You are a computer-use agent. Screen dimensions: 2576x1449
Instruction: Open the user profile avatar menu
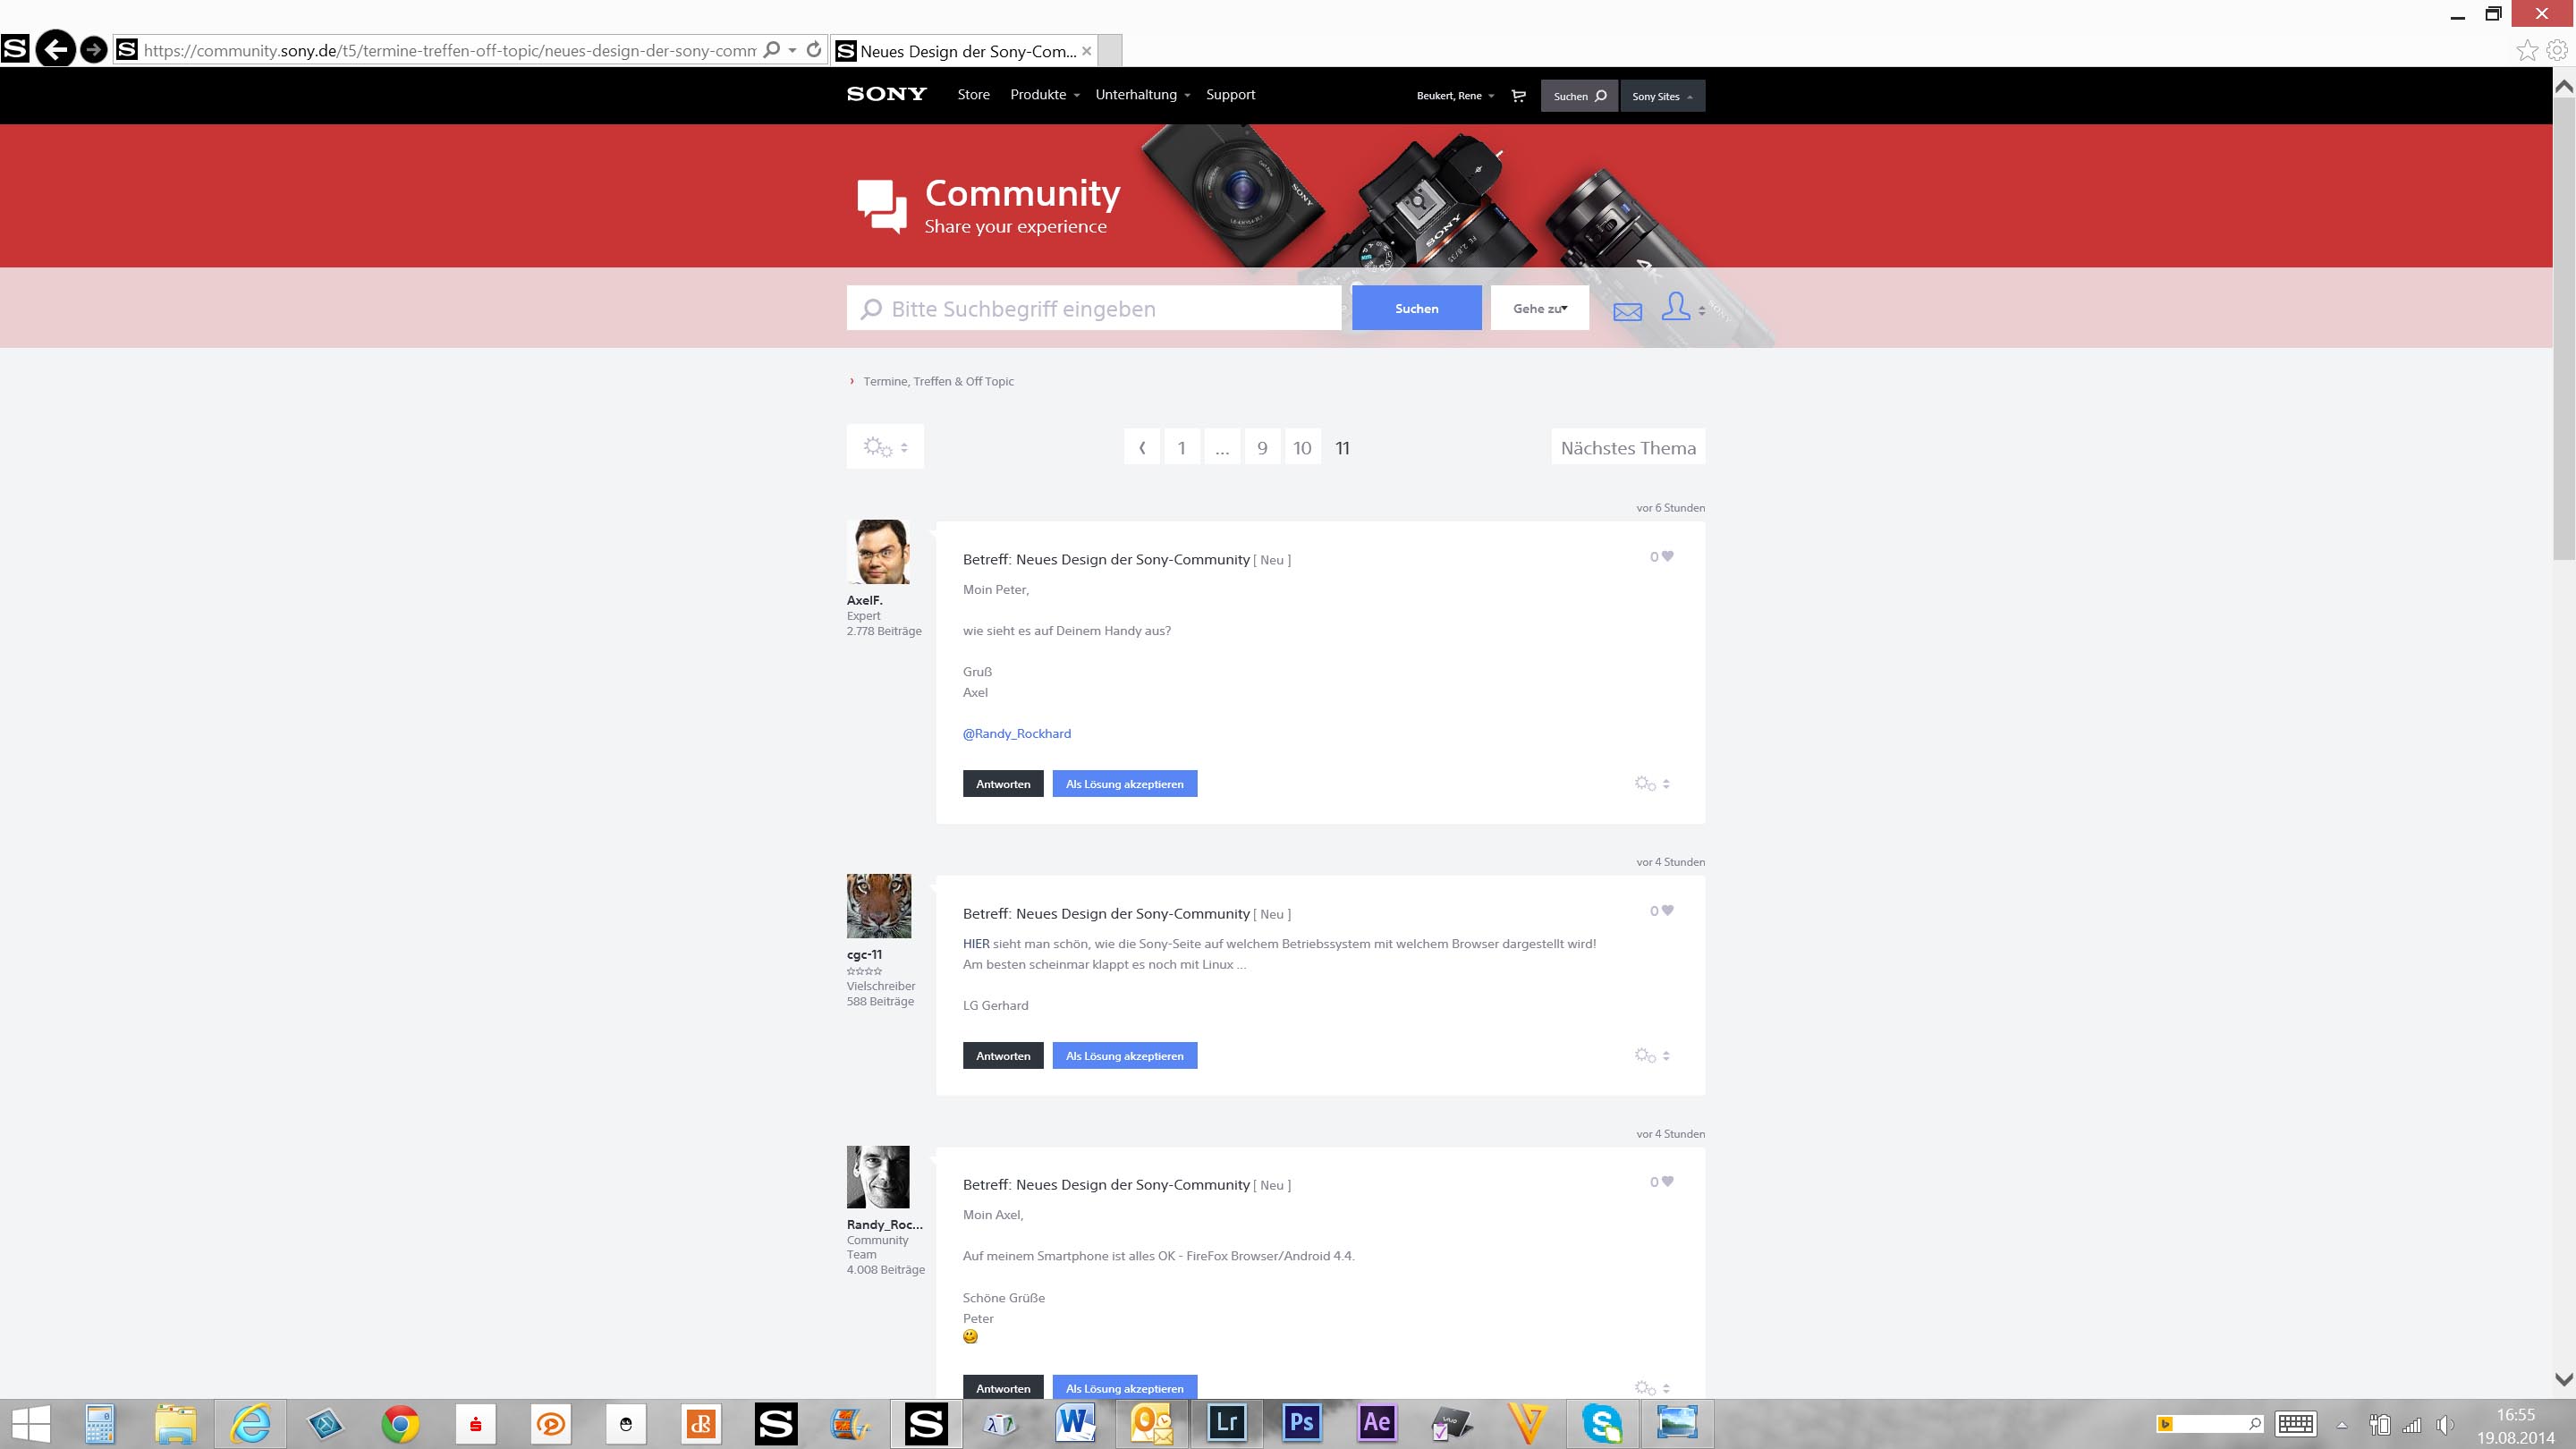(x=1677, y=307)
